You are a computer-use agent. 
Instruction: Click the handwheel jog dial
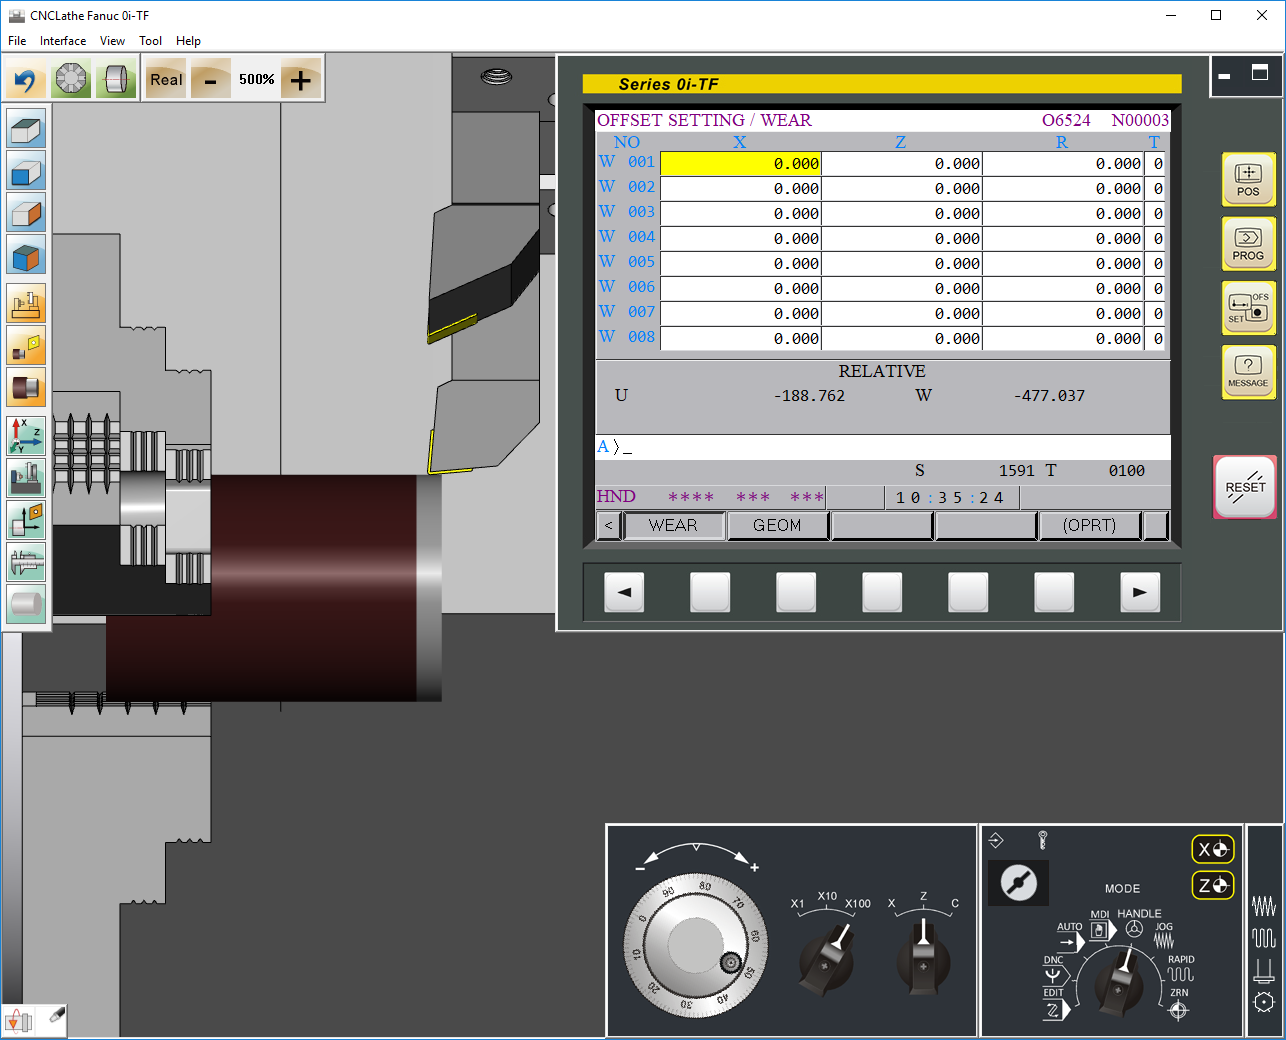(x=696, y=944)
